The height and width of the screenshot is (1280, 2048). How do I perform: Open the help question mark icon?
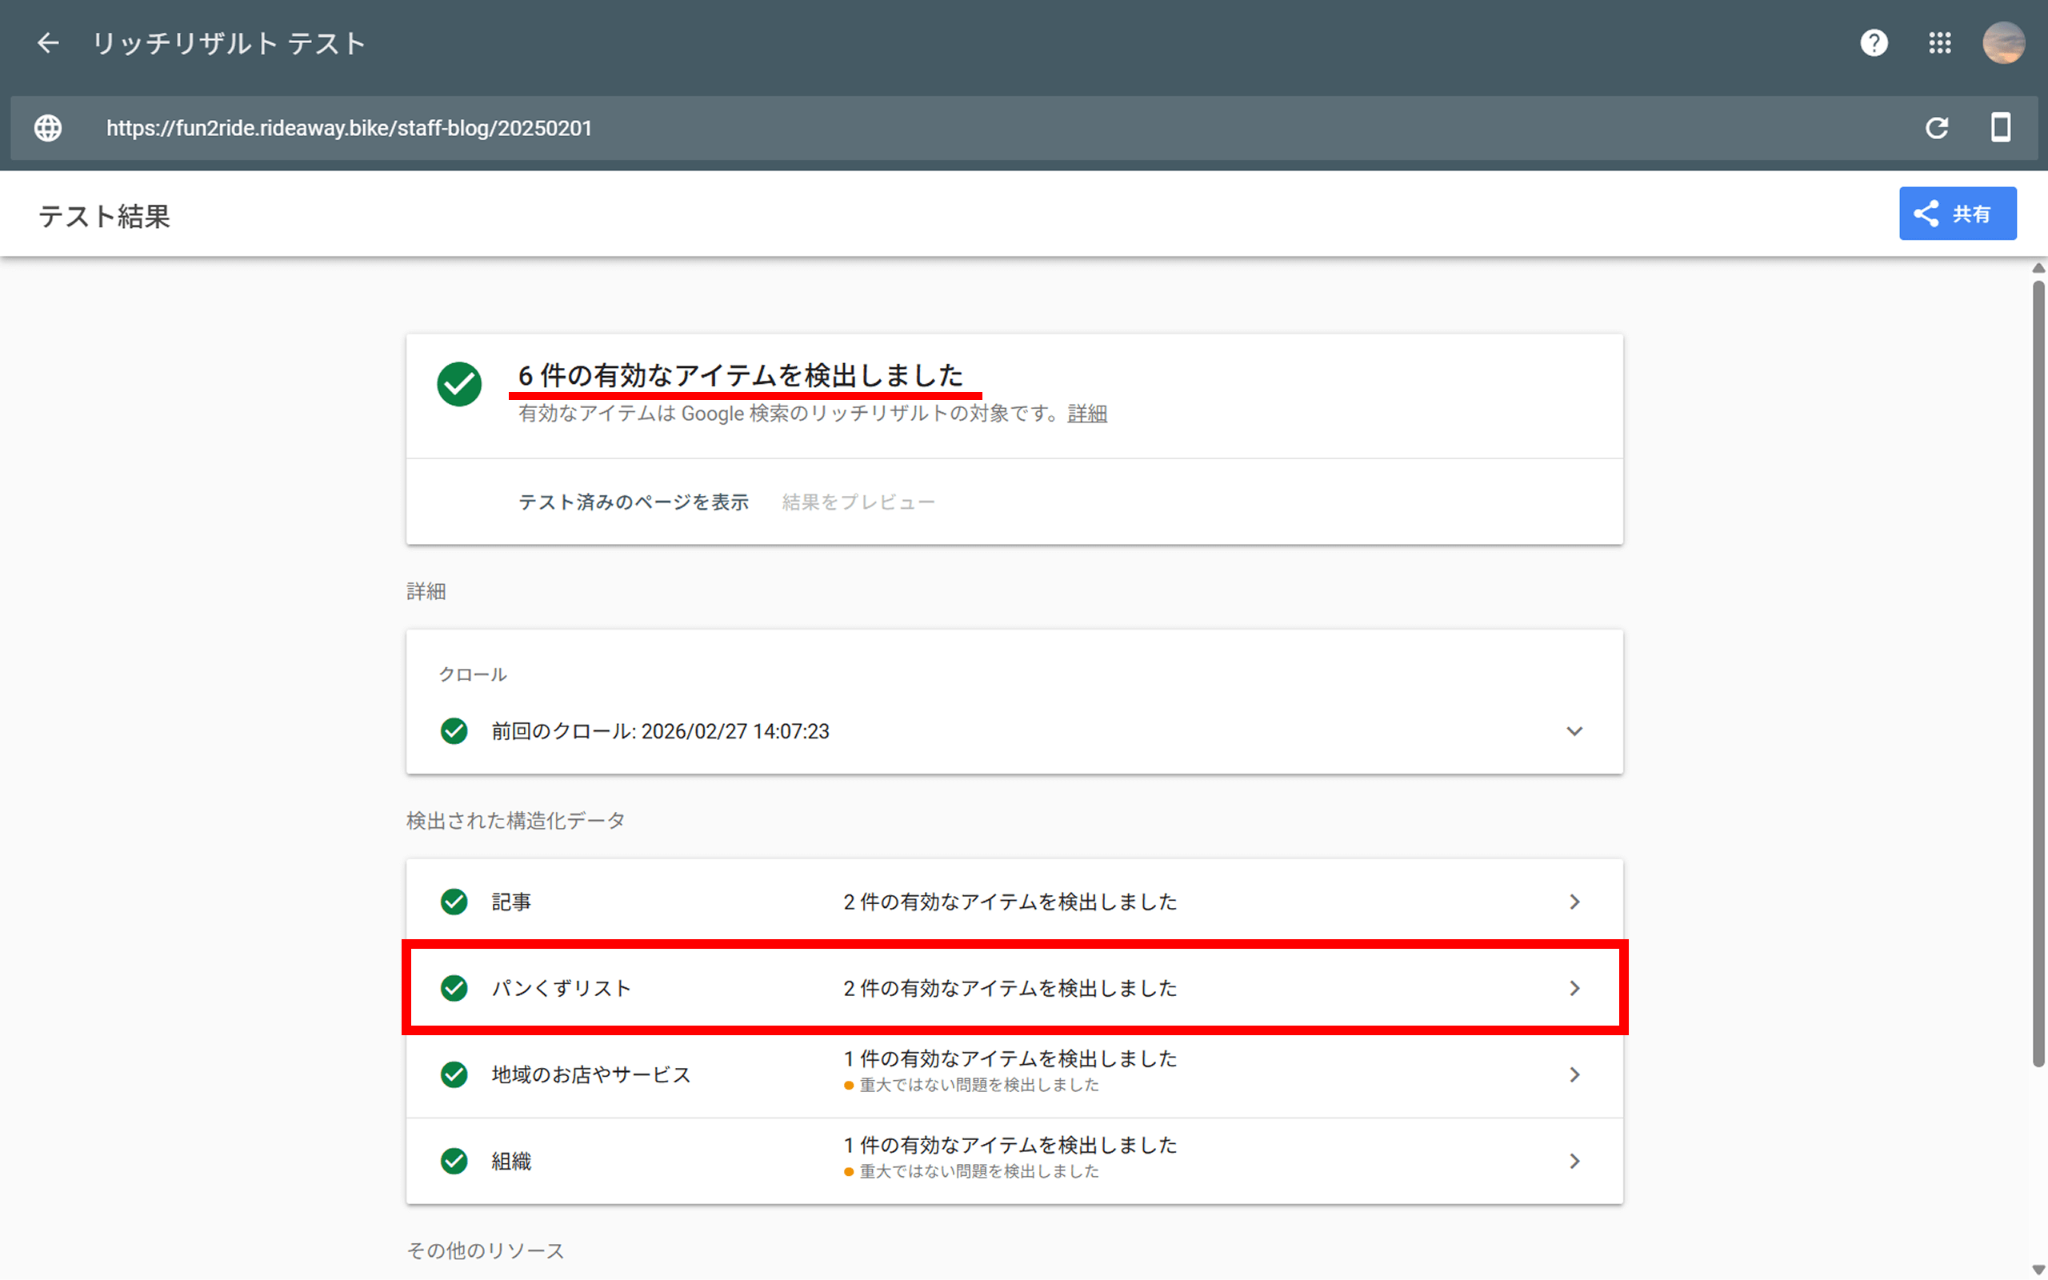[x=1873, y=43]
